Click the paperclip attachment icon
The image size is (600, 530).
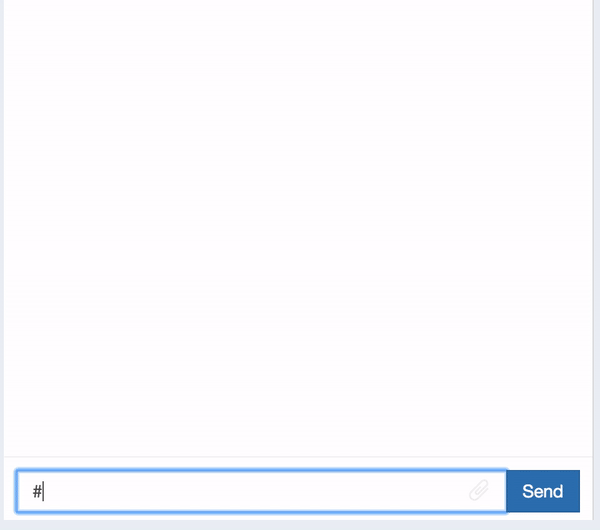479,490
